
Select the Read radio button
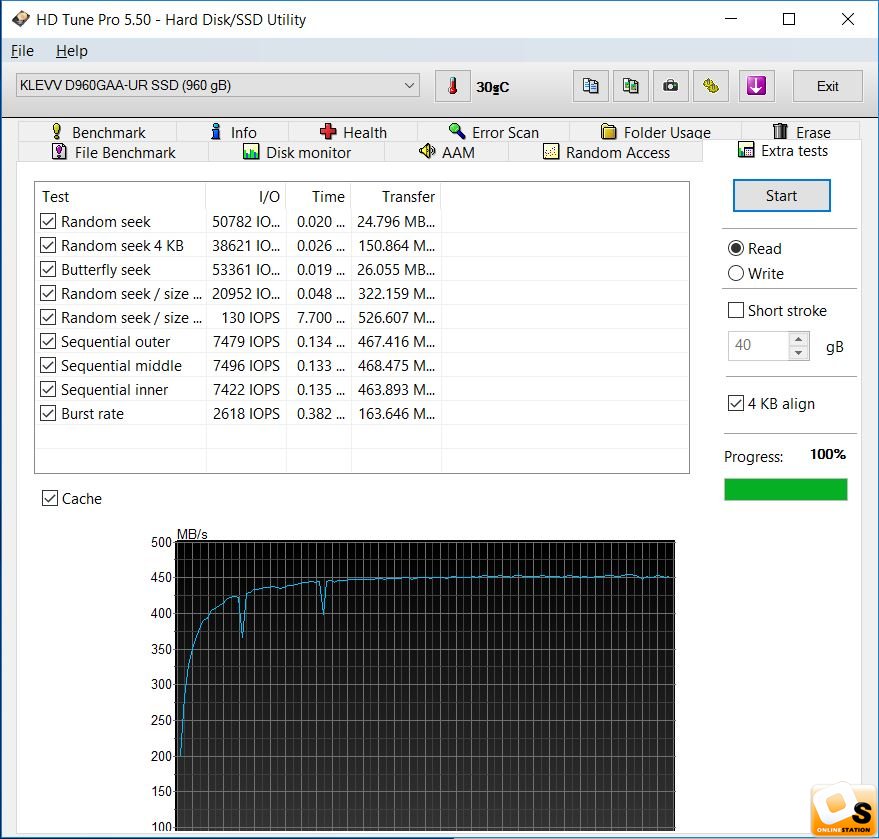pyautogui.click(x=735, y=248)
